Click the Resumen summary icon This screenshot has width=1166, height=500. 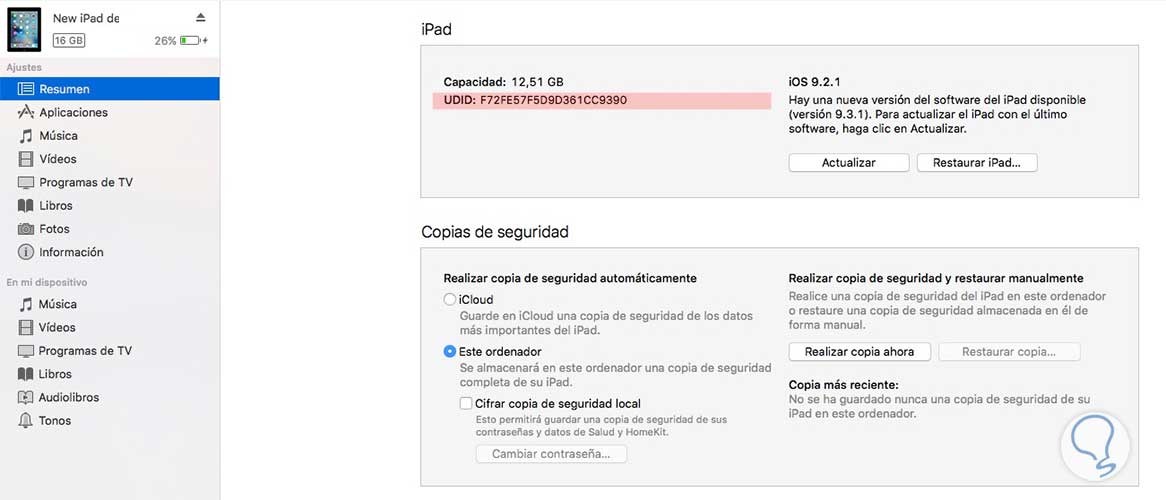pyautogui.click(x=26, y=89)
